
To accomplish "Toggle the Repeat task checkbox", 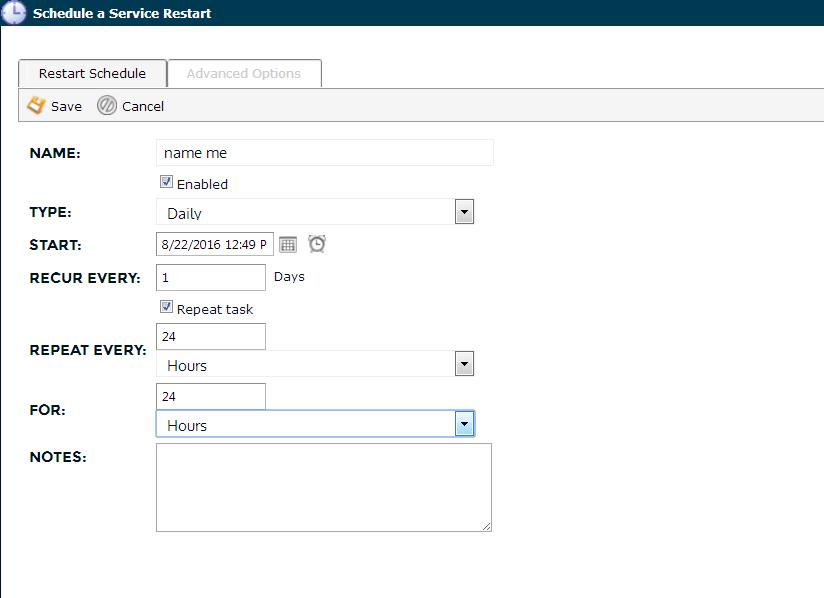I will tap(167, 307).
